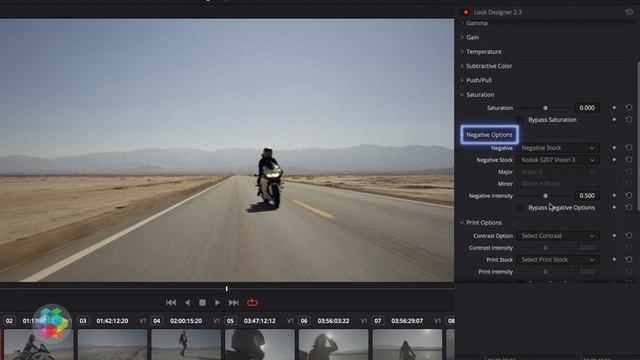Expand the Push/Pull section

(462, 80)
